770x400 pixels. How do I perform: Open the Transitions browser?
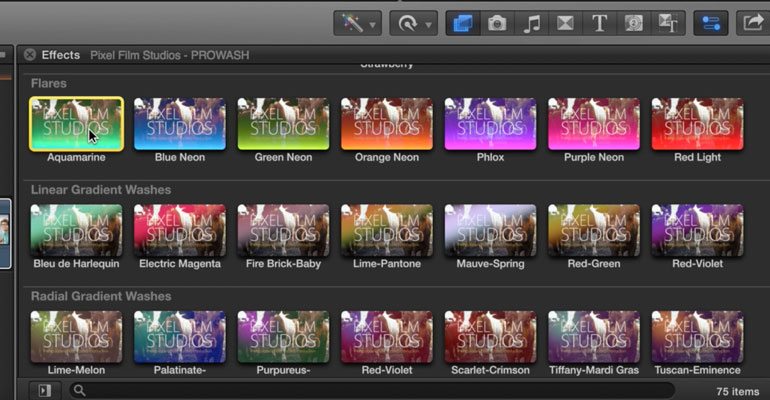(565, 23)
